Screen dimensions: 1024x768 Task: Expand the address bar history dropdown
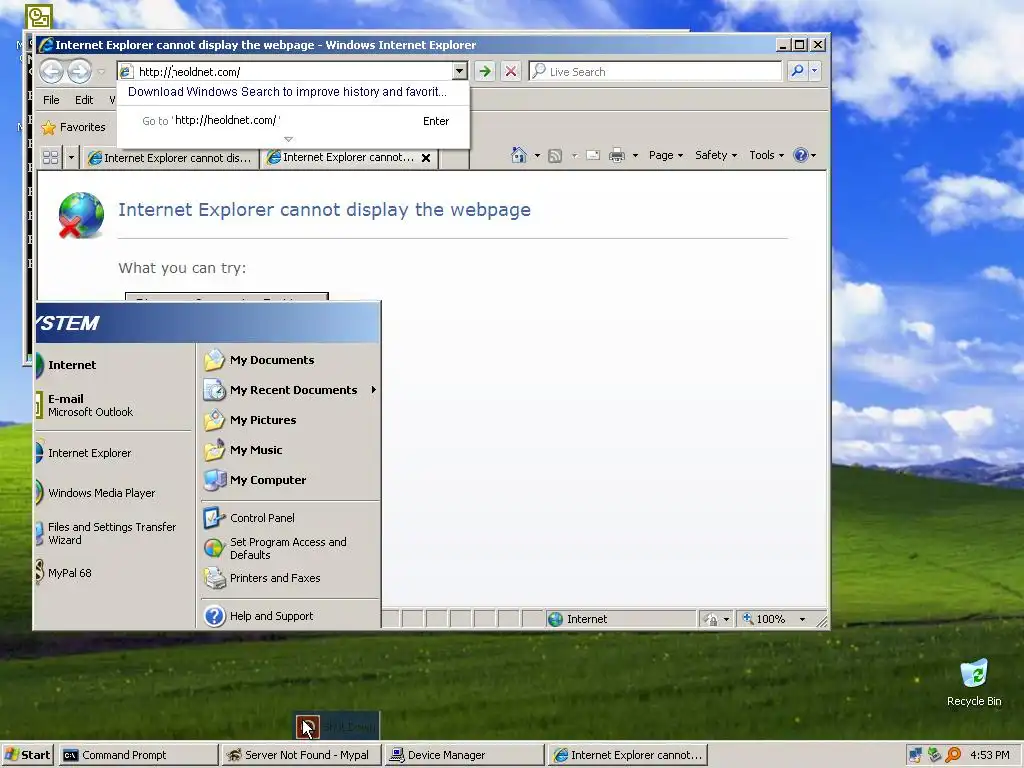tap(460, 71)
